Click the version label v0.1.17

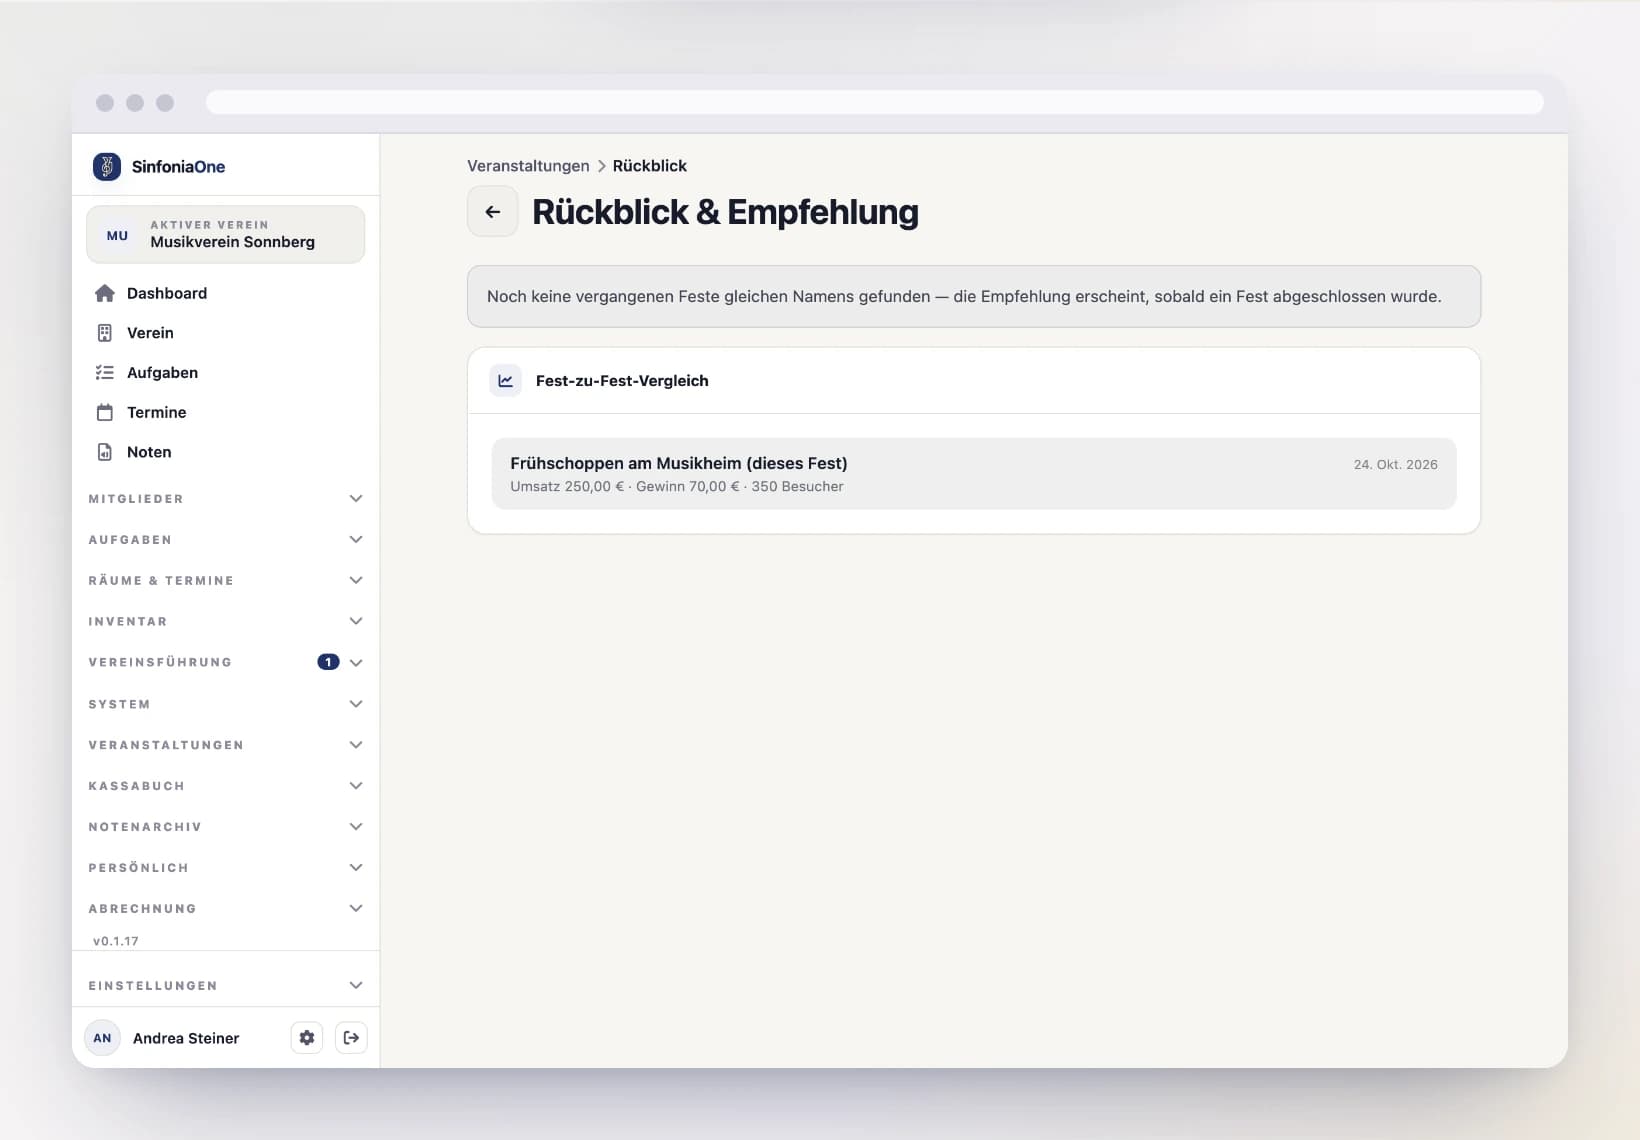click(x=116, y=941)
